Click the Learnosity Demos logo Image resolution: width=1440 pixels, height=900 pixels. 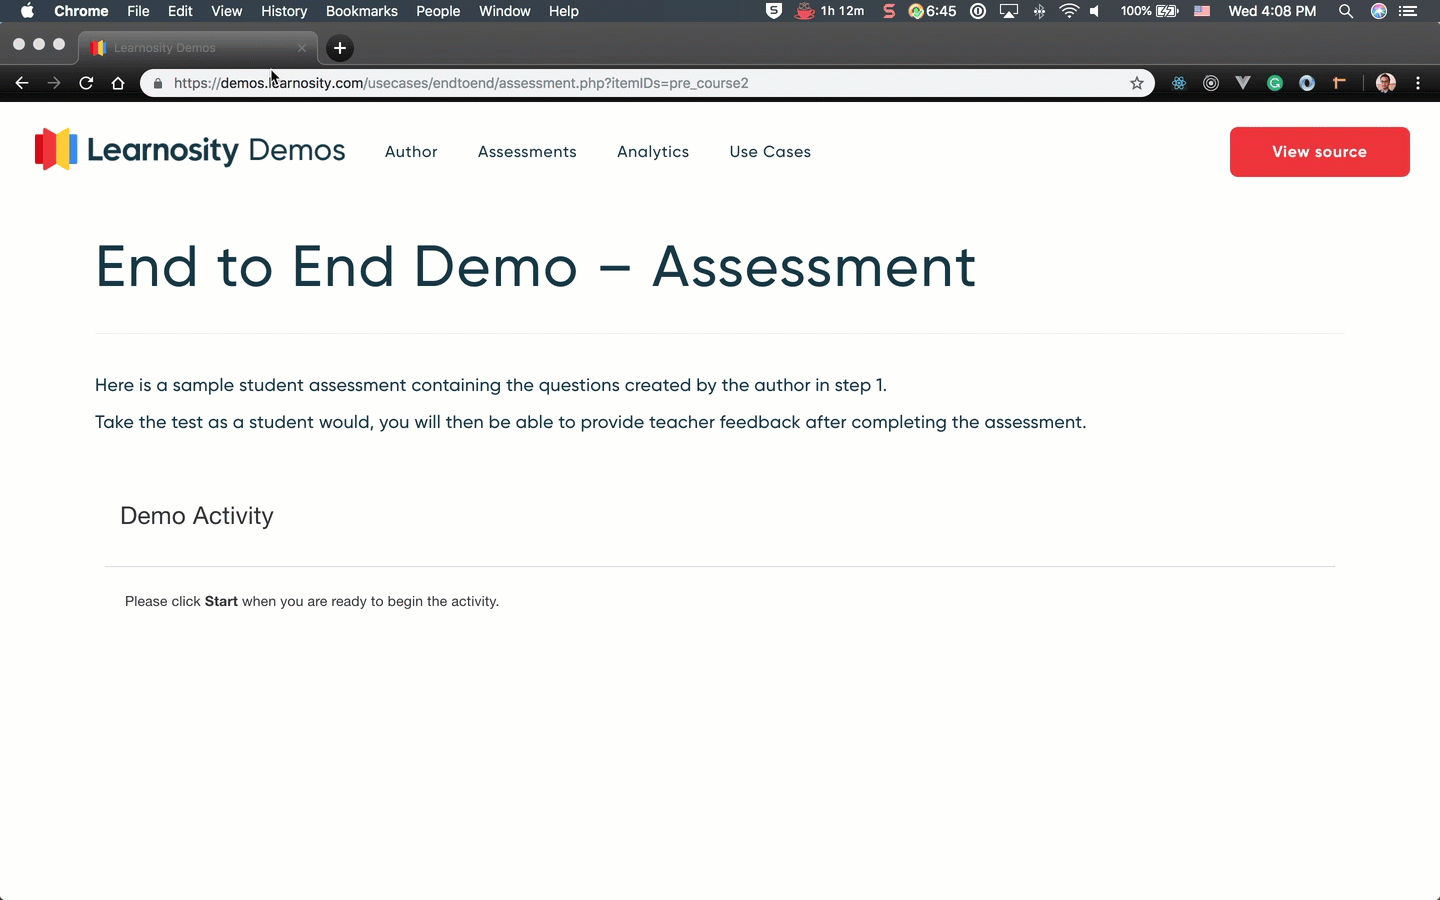point(190,150)
